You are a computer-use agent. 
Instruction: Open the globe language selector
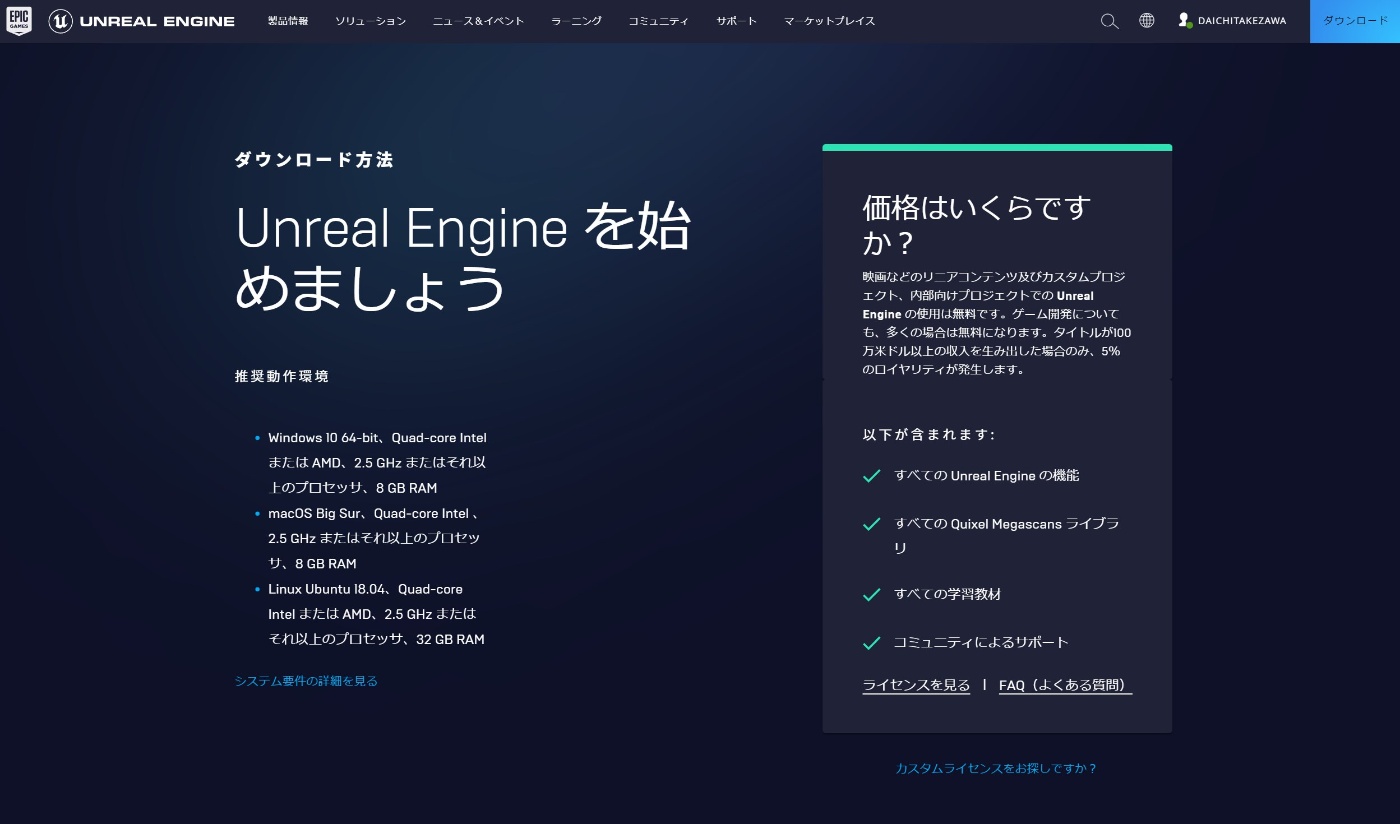[1146, 20]
